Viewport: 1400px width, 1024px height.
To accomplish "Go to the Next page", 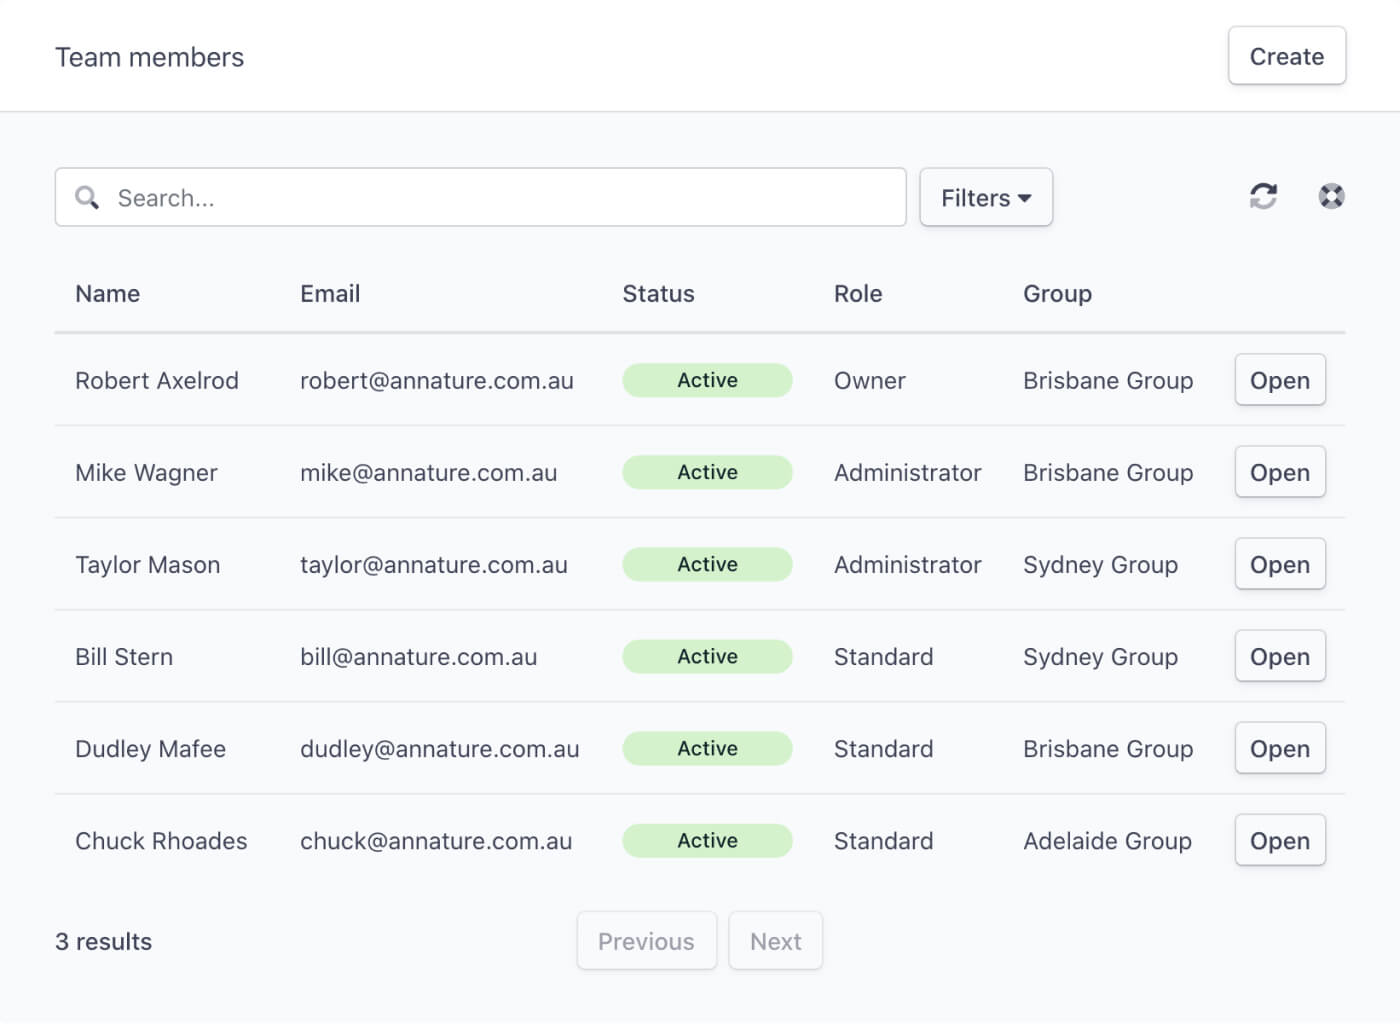I will (775, 940).
